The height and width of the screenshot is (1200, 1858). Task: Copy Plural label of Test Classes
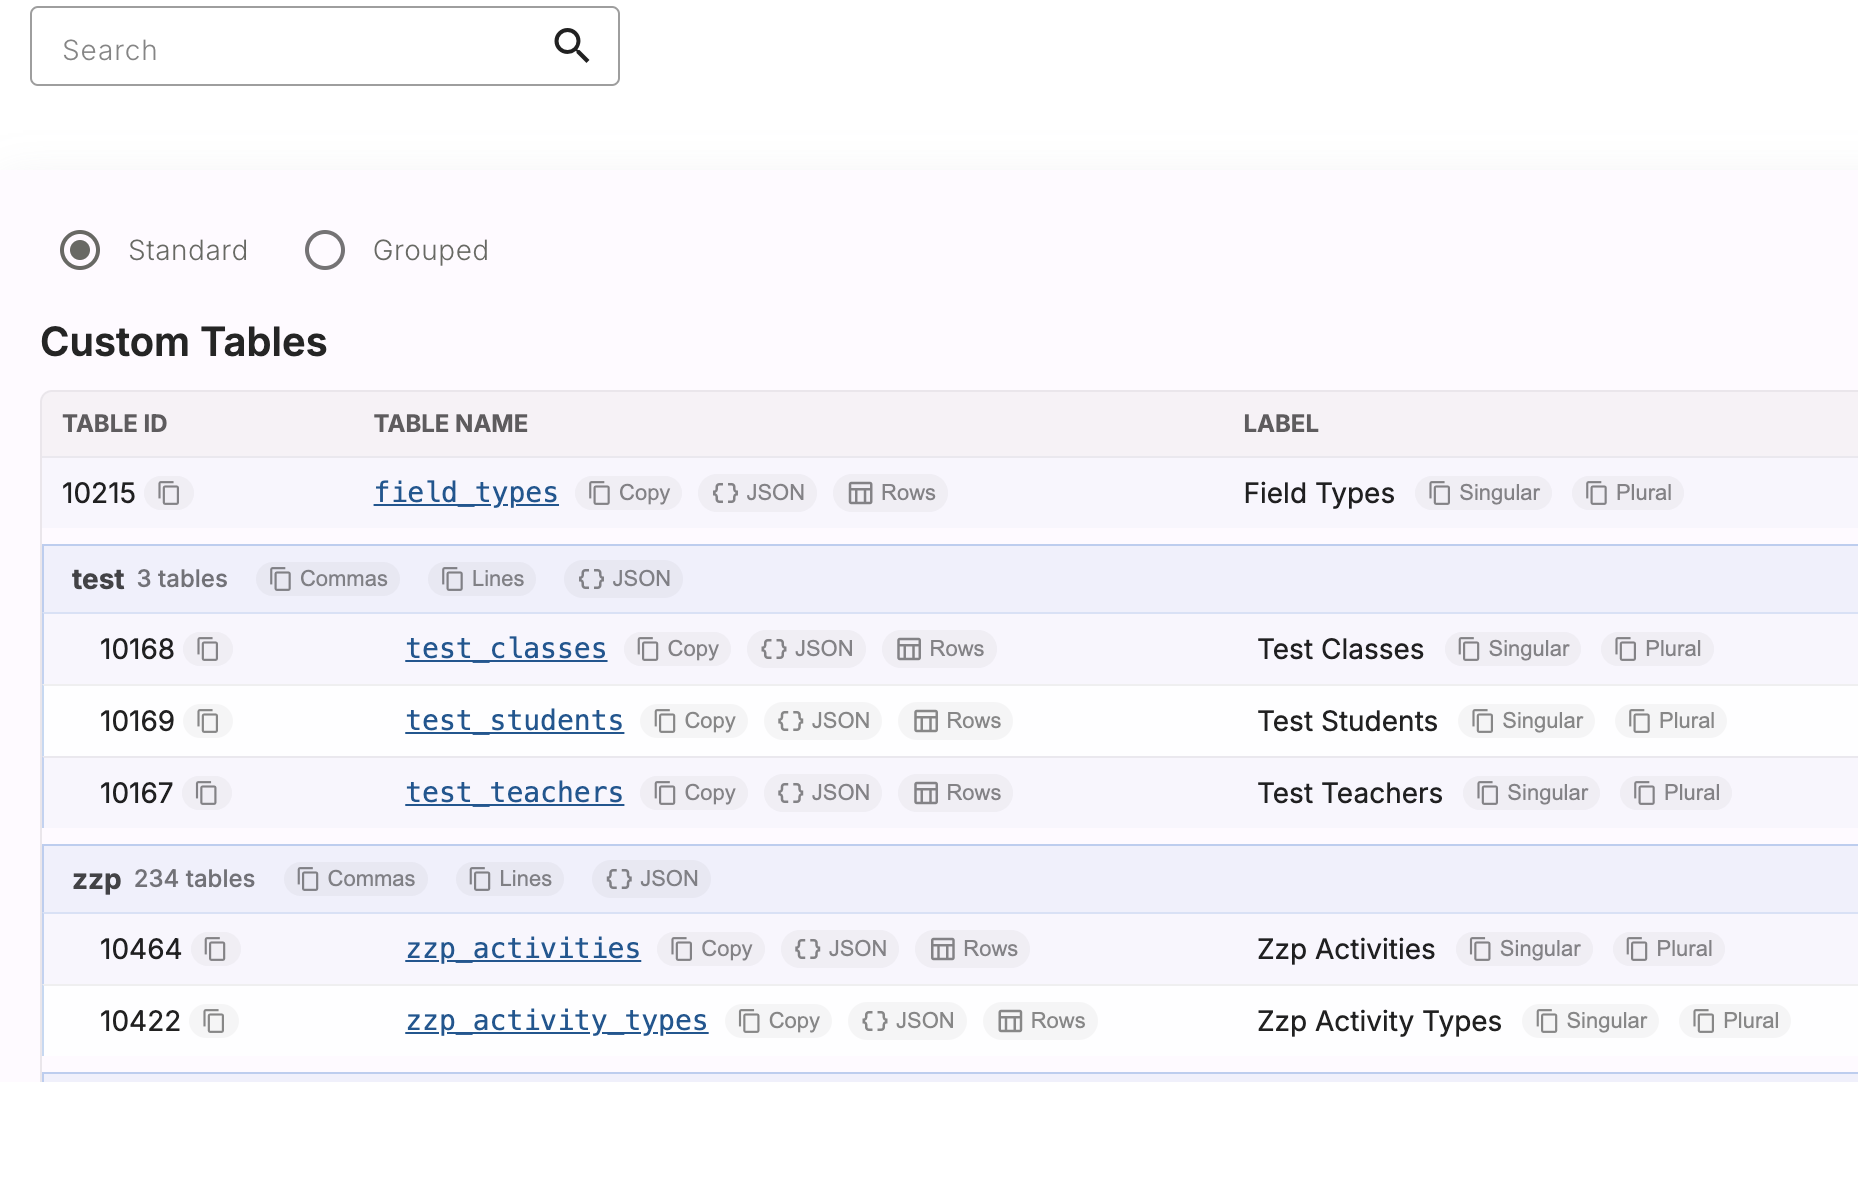(1657, 649)
